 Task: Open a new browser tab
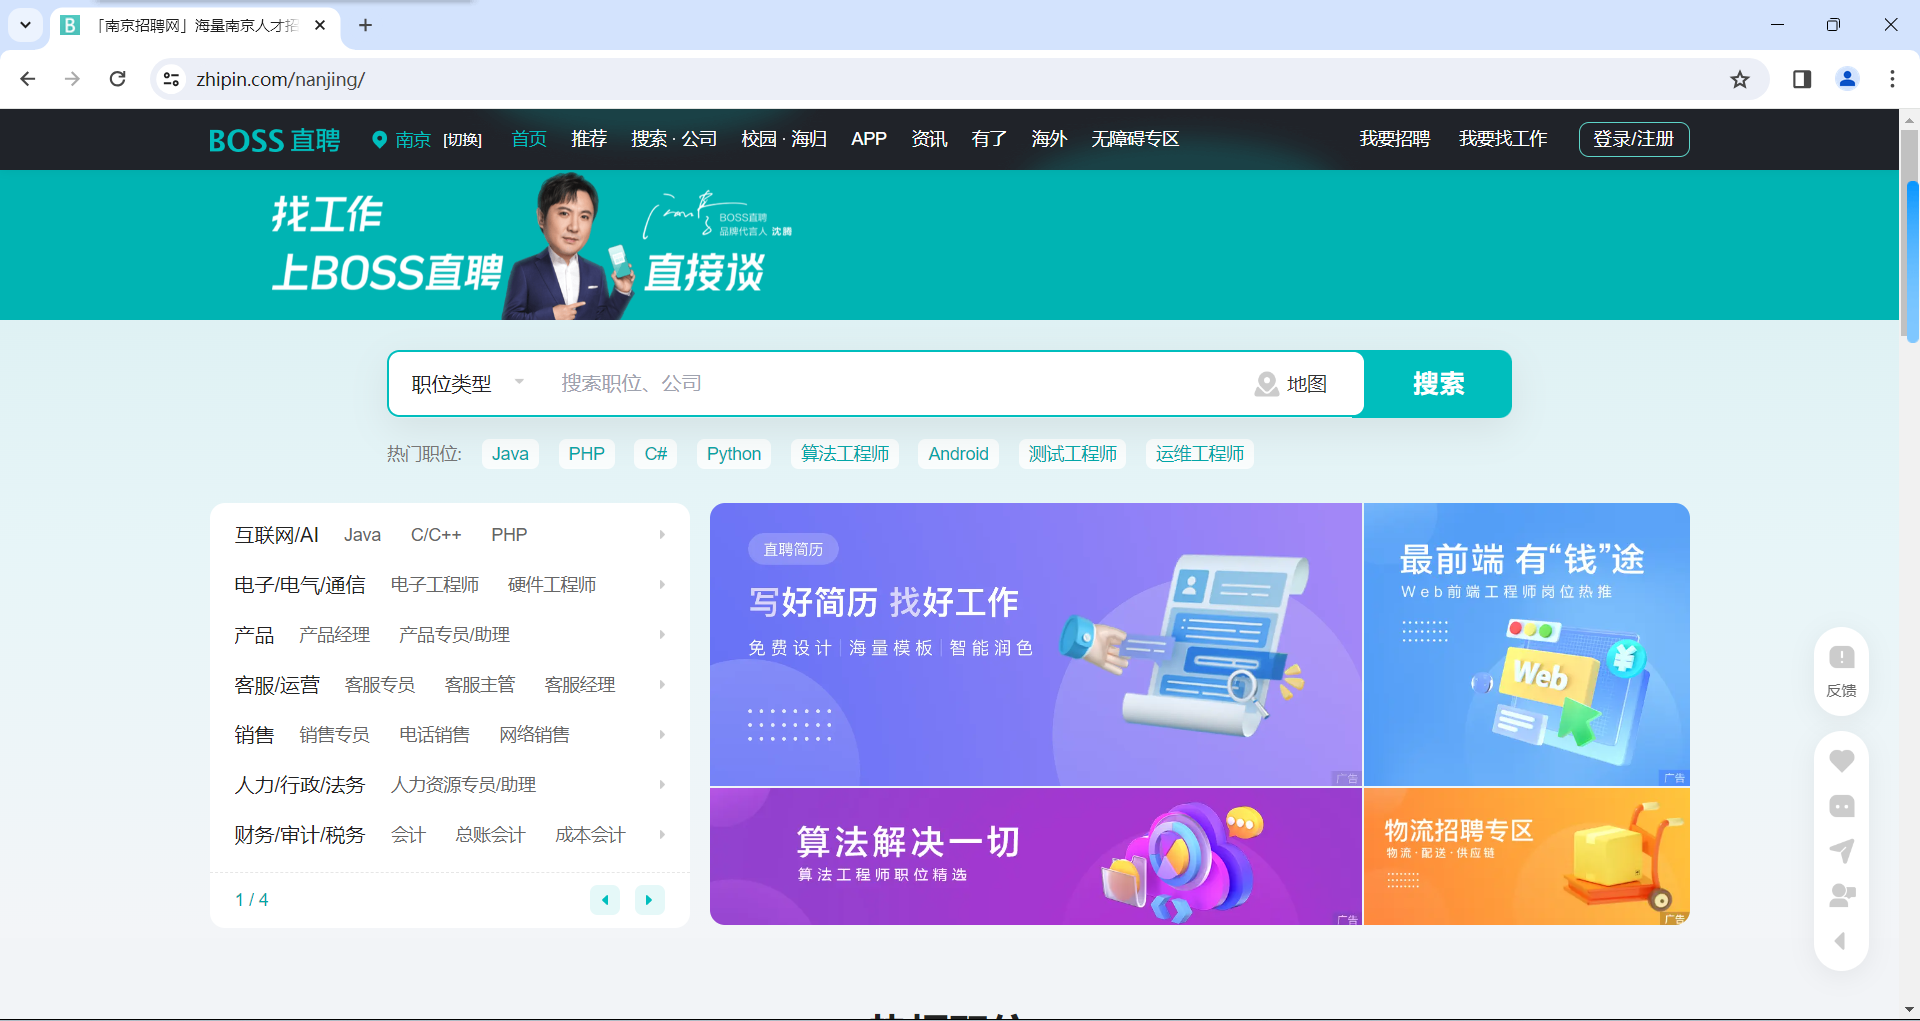pos(365,25)
